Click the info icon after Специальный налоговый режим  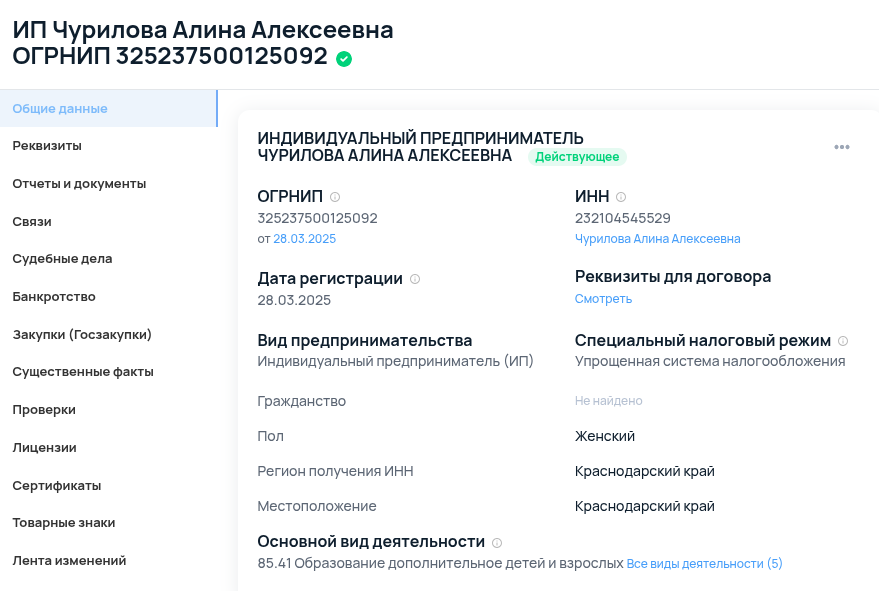844,340
